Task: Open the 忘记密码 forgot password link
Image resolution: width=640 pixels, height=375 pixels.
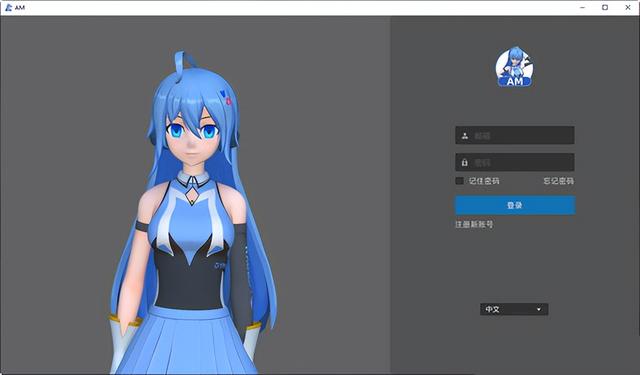Action: coord(558,181)
